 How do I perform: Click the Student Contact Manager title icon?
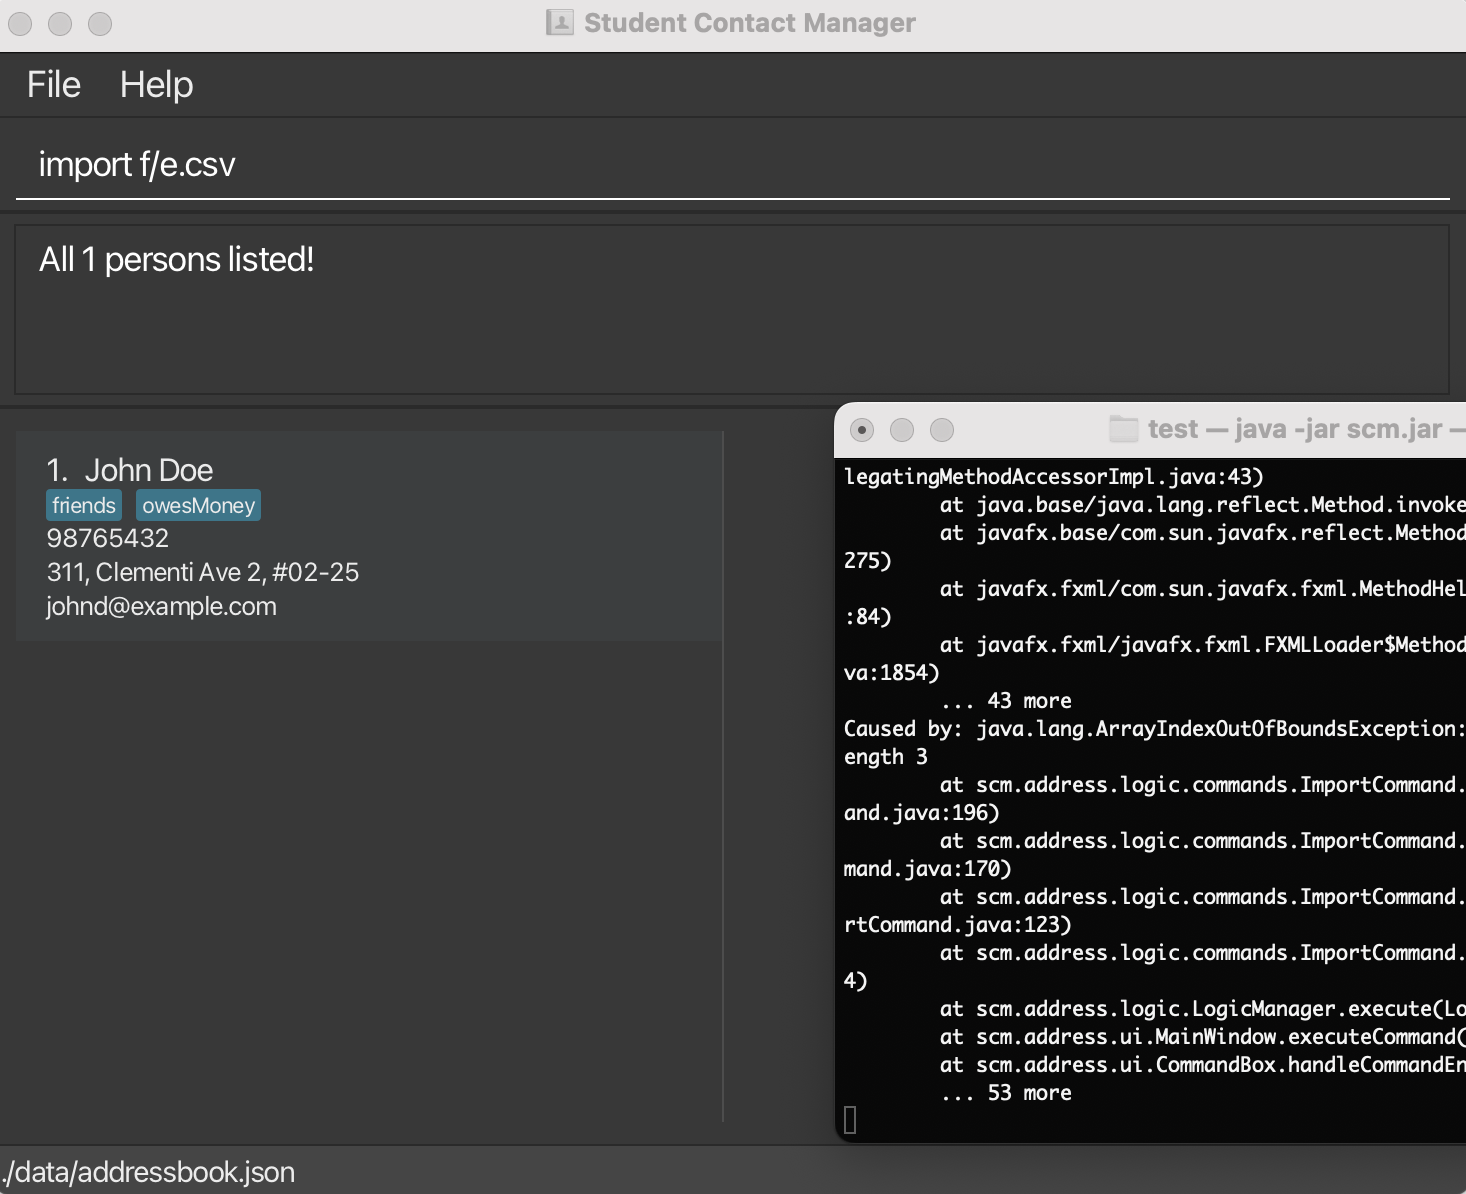[x=560, y=22]
